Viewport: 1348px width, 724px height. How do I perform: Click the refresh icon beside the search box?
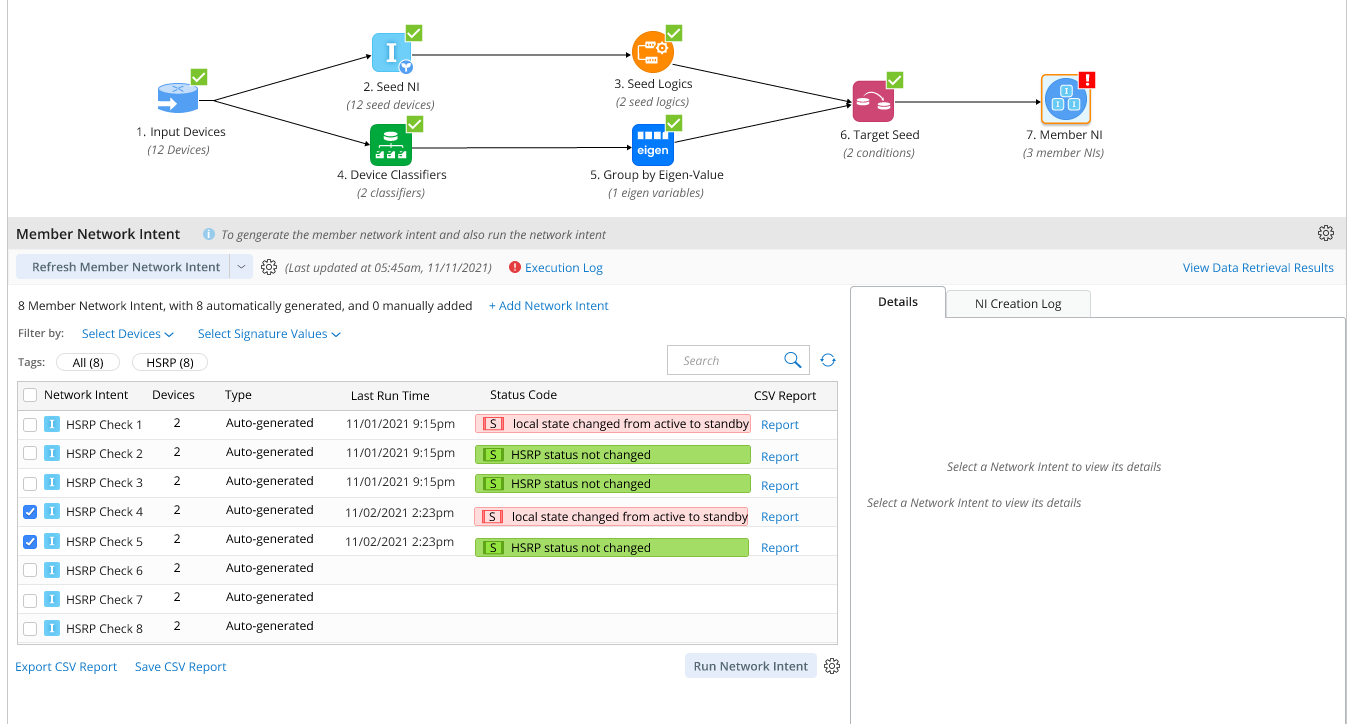tap(827, 360)
